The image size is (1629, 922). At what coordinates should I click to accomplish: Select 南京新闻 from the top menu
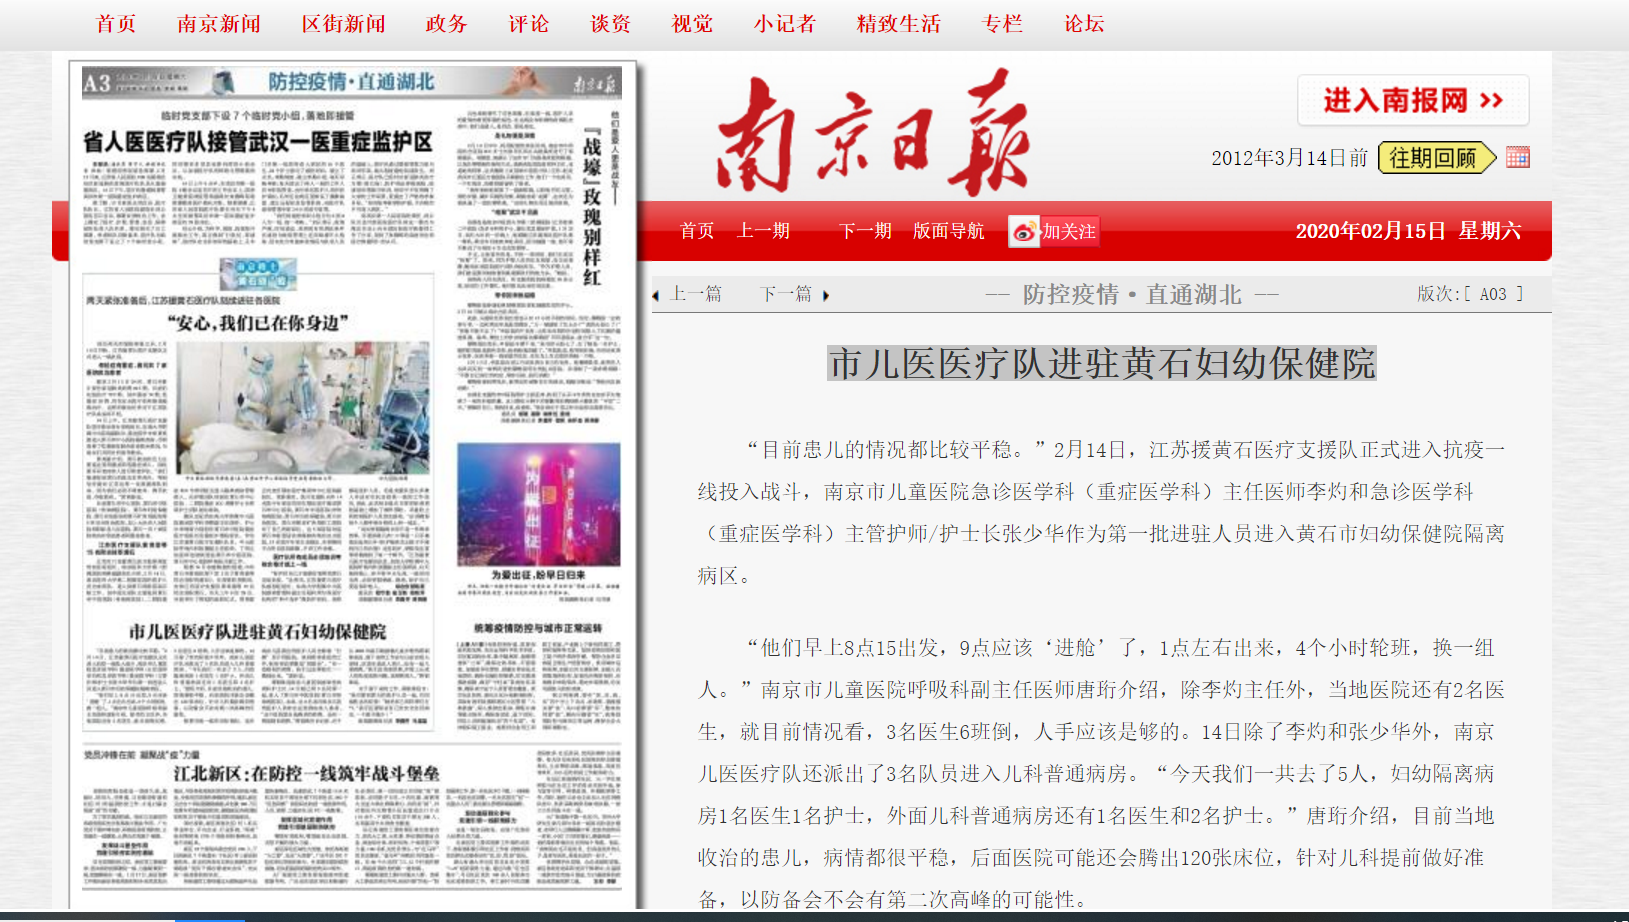pyautogui.click(x=219, y=24)
